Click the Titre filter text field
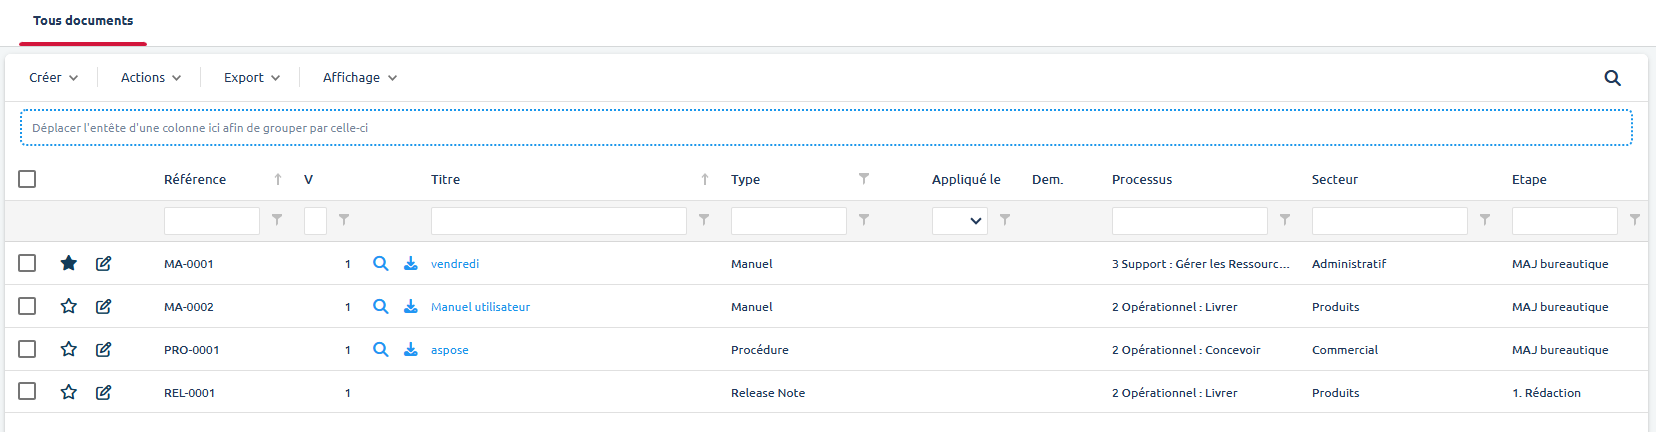 [x=558, y=221]
